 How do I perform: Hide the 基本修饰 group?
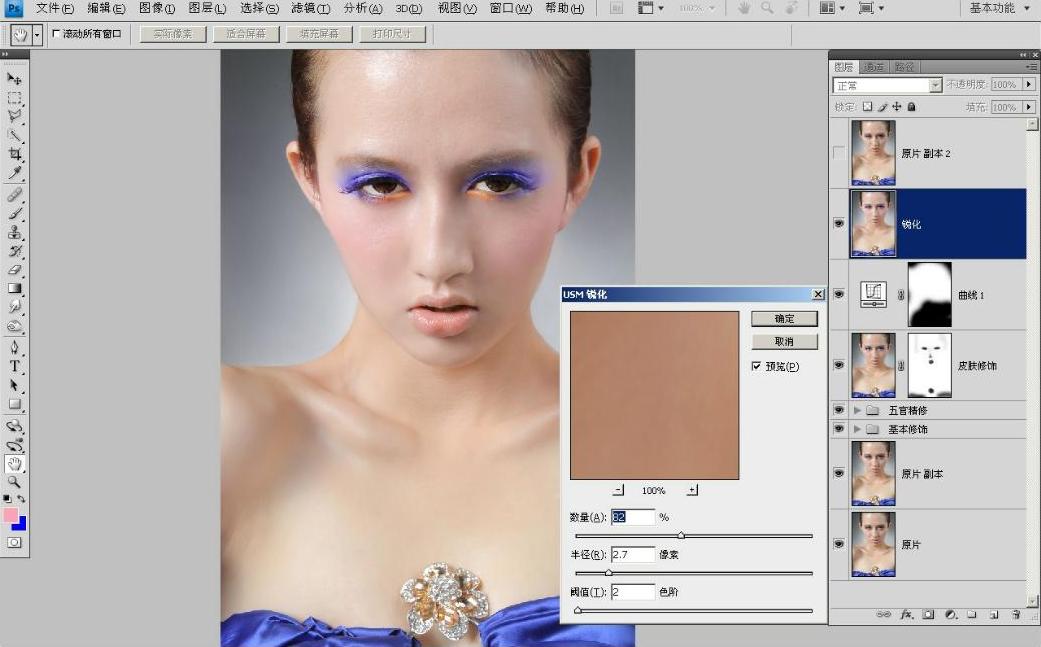[x=839, y=429]
